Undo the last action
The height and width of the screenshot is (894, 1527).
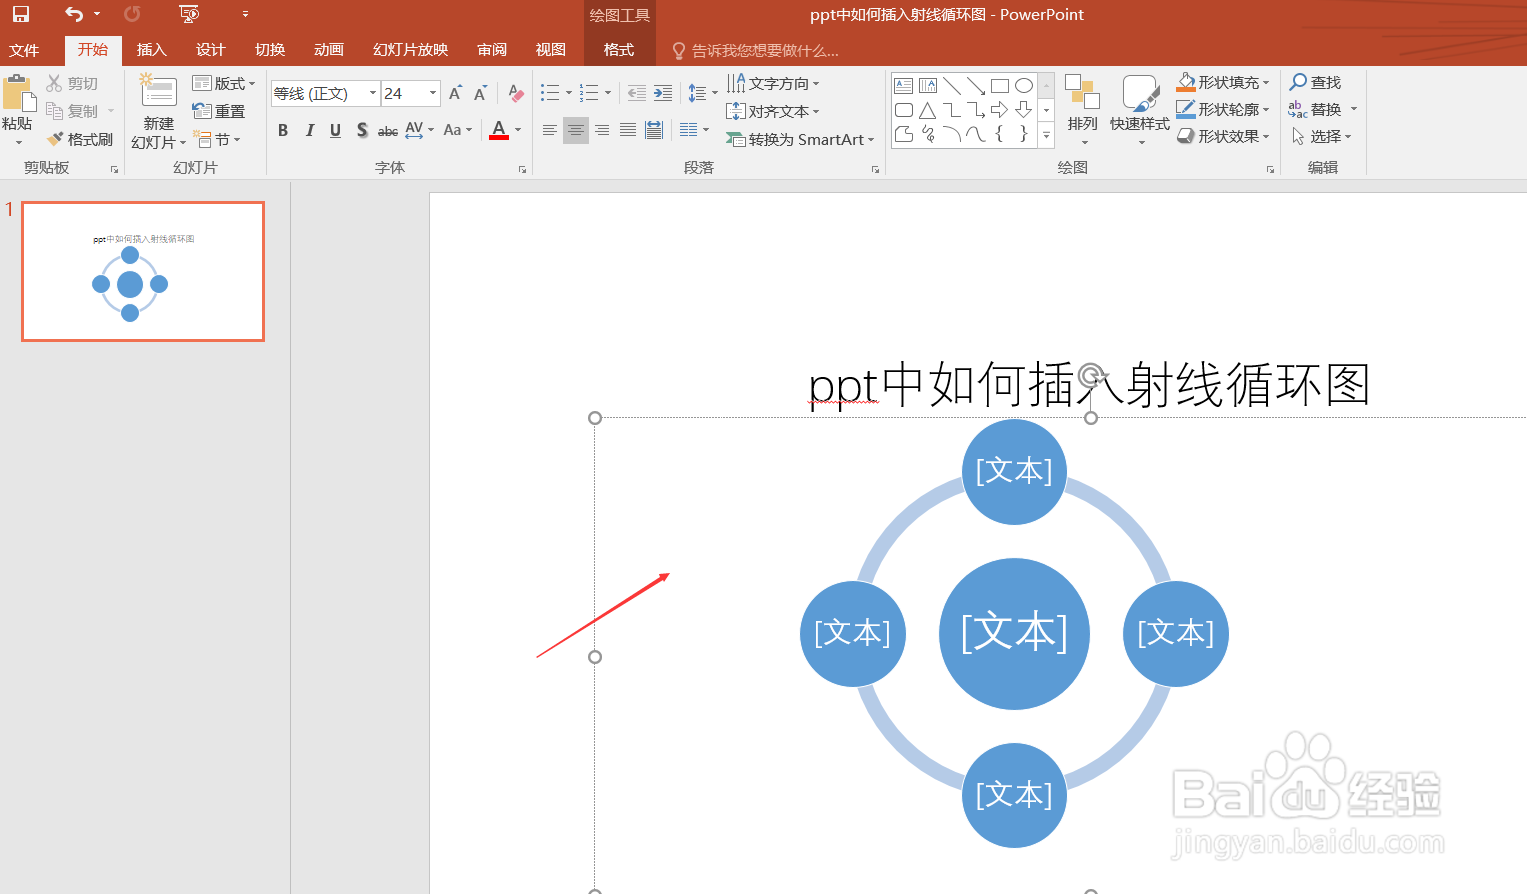click(74, 14)
